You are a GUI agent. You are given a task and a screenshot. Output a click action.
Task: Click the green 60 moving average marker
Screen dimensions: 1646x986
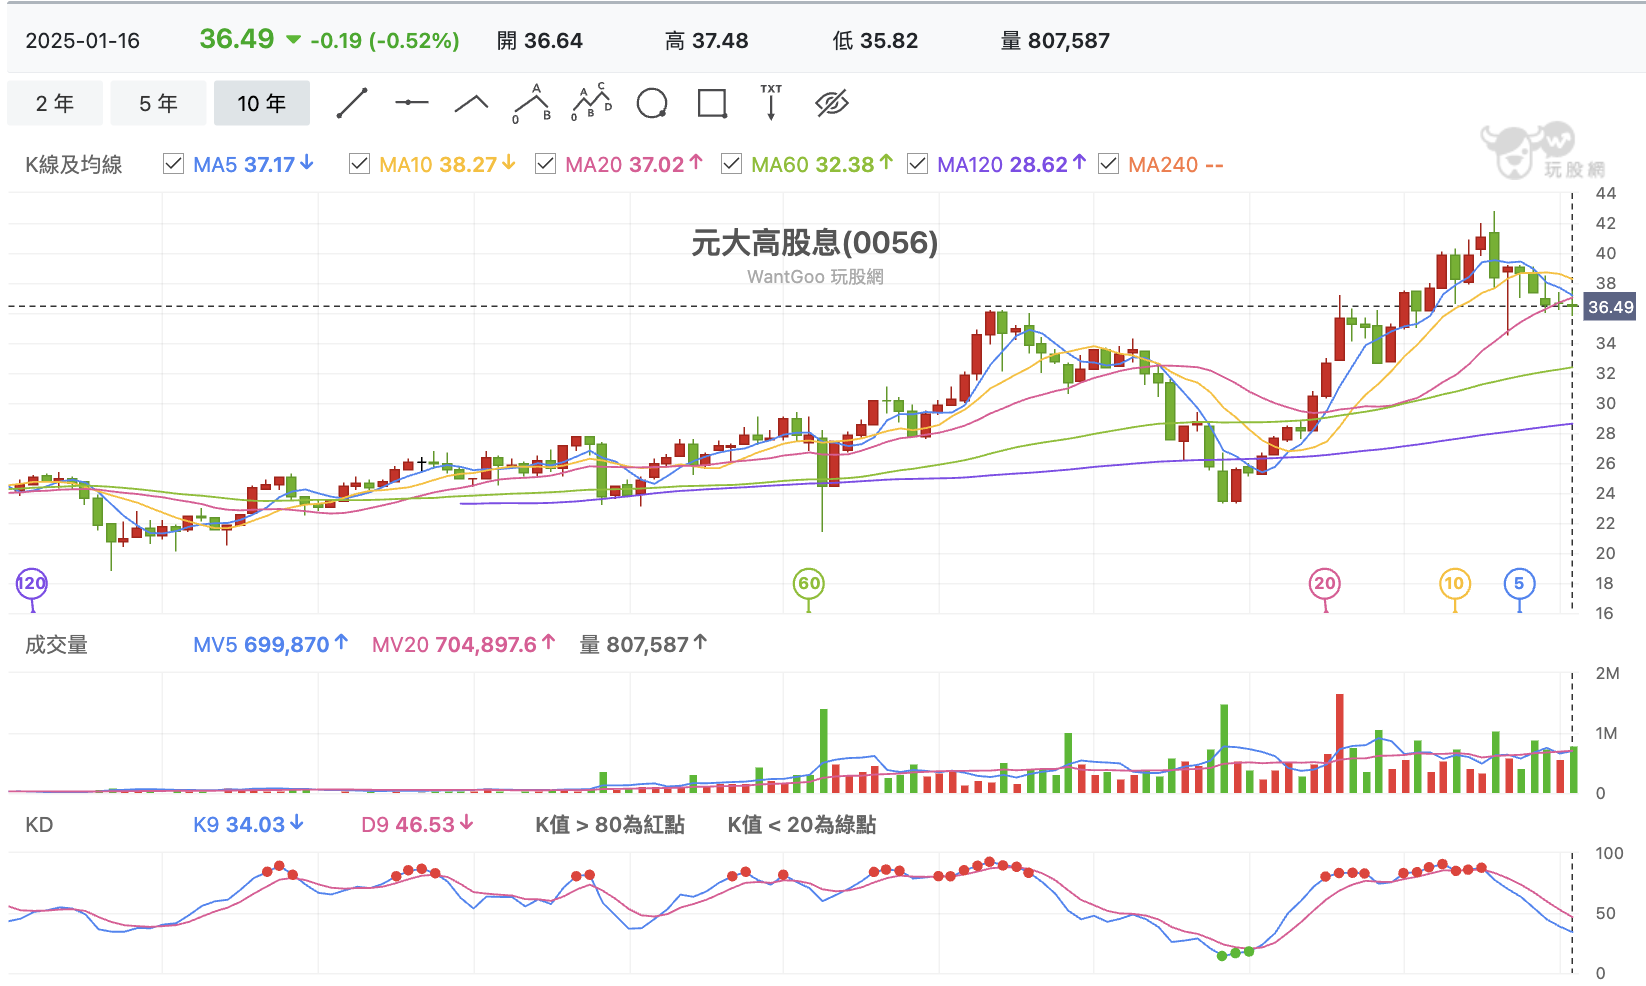pos(809,584)
